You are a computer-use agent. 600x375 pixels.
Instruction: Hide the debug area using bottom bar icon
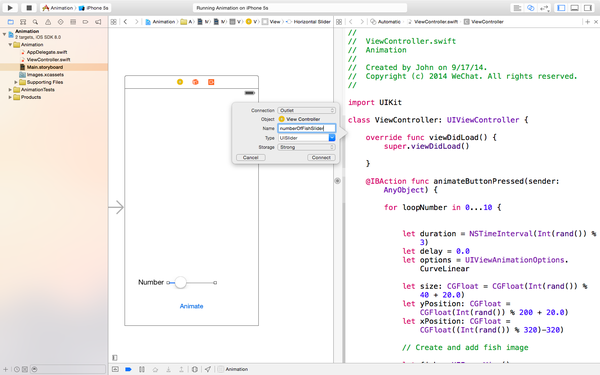[115, 369]
